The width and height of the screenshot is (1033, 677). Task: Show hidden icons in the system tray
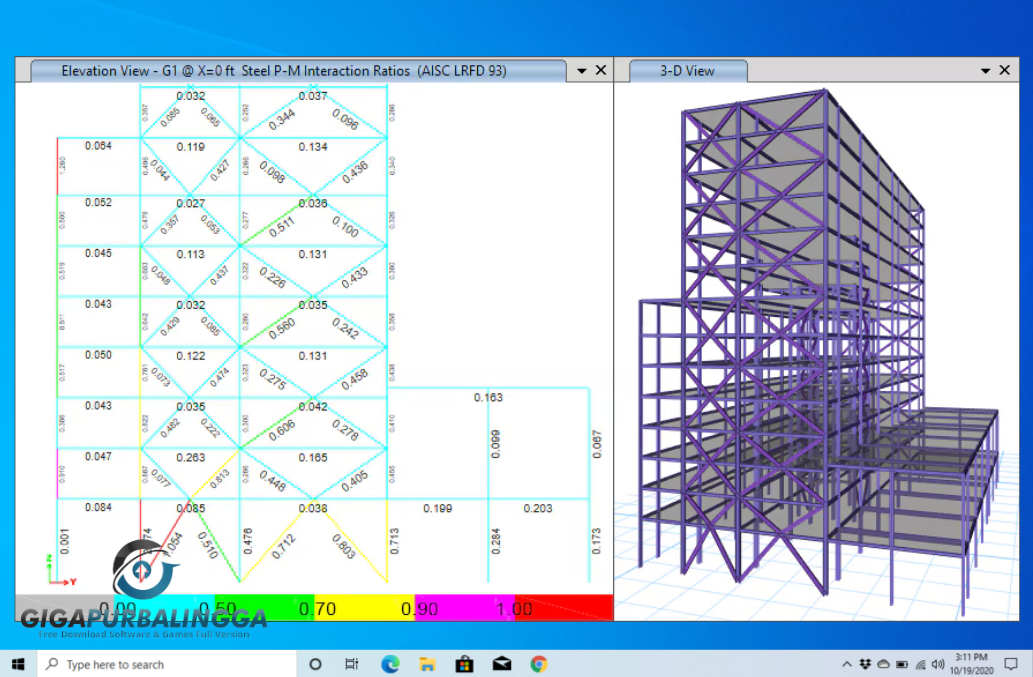[847, 664]
